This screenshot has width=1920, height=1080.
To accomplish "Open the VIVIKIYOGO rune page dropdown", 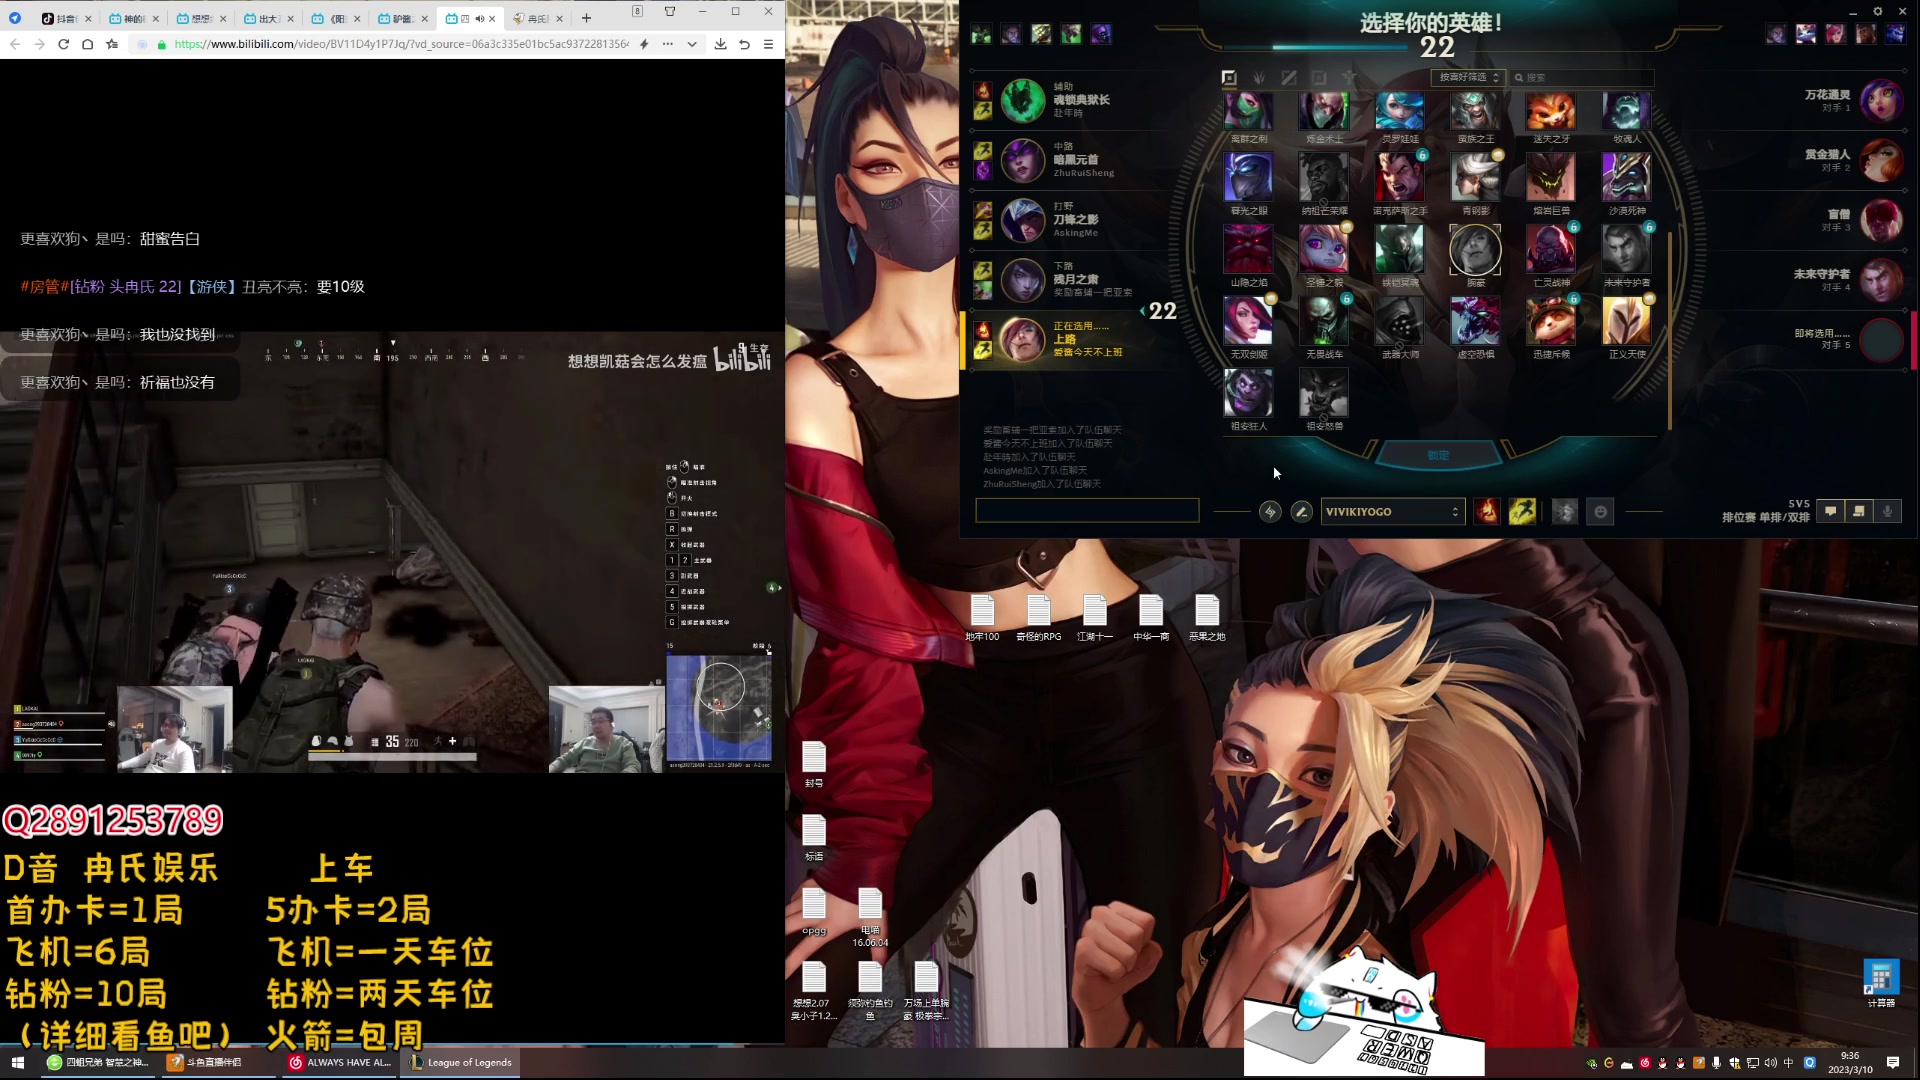I will tap(1392, 512).
